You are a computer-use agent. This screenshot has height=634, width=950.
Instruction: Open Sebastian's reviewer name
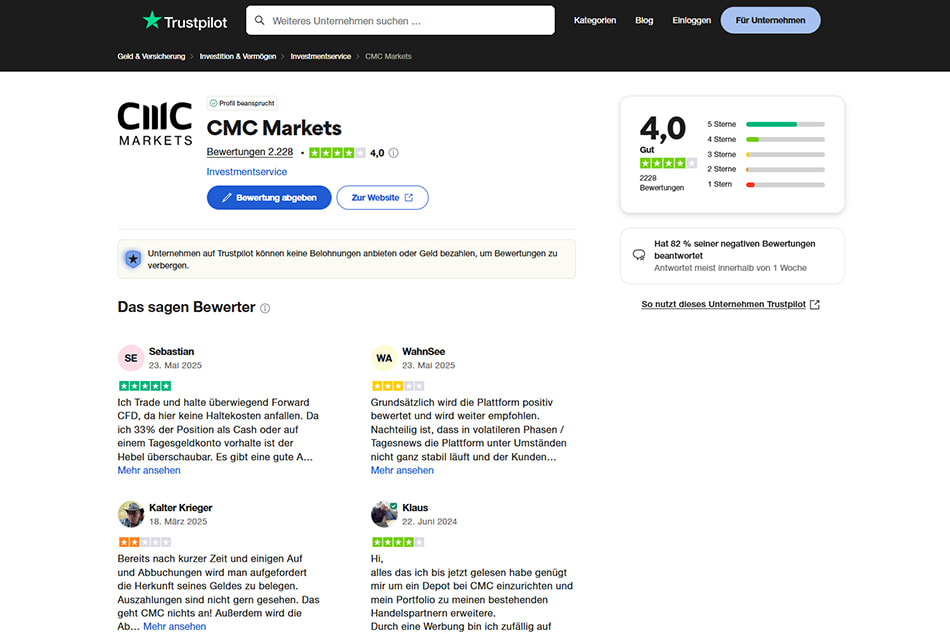click(171, 352)
